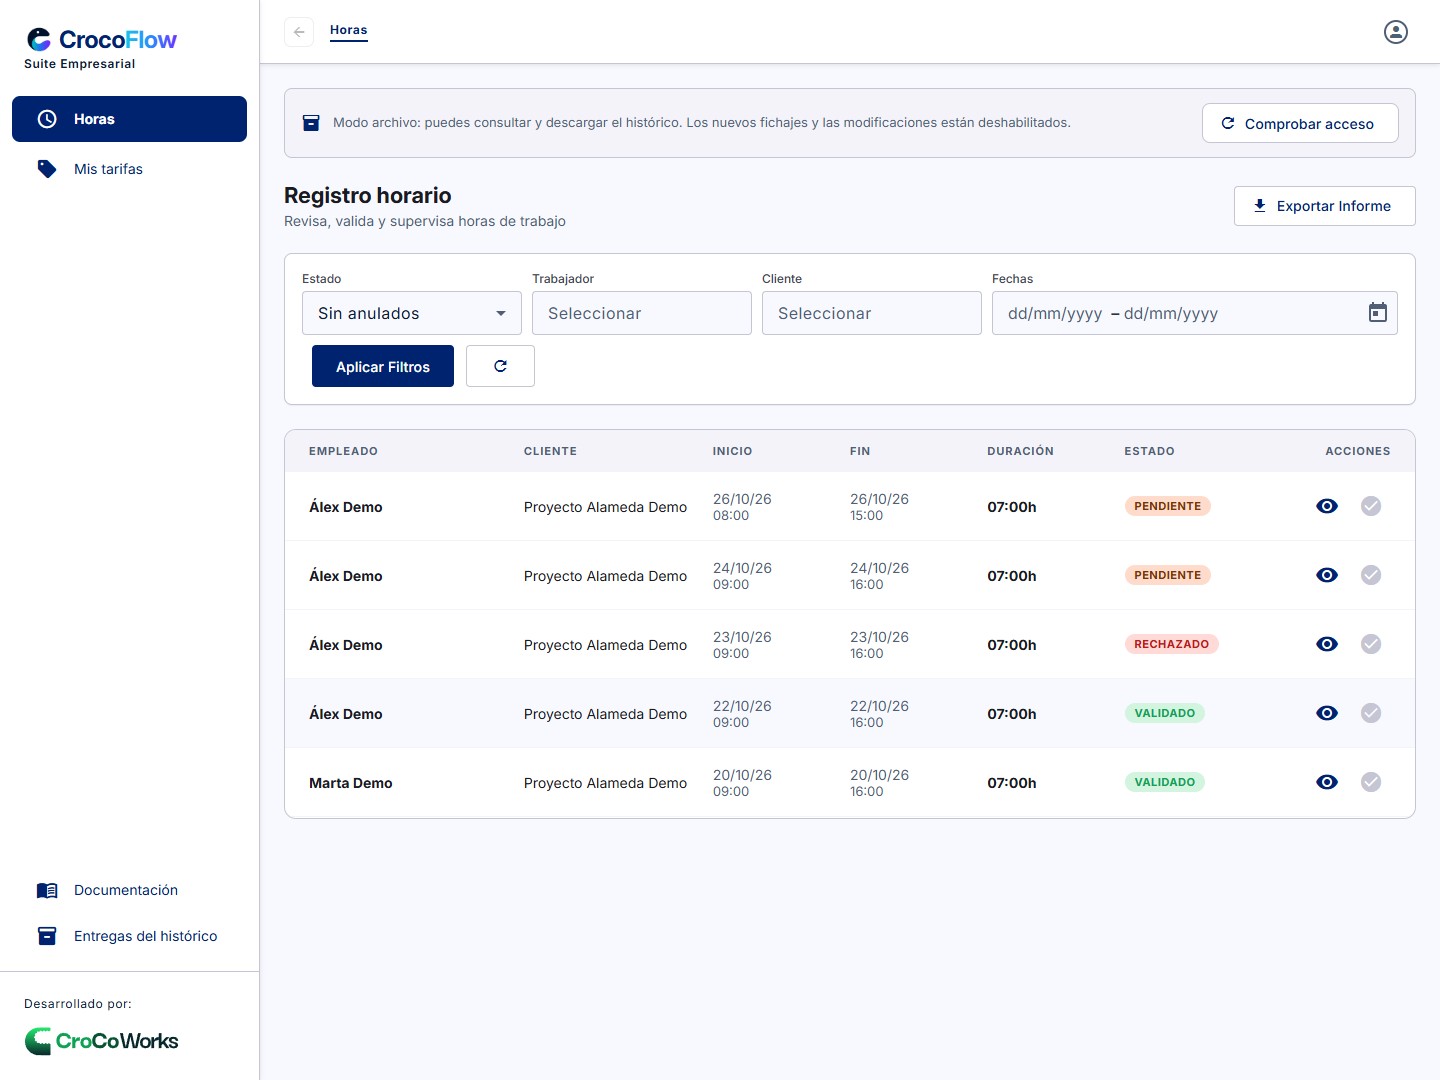The width and height of the screenshot is (1440, 1080).
Task: Click the ESTADO column header
Action: pos(1149,451)
